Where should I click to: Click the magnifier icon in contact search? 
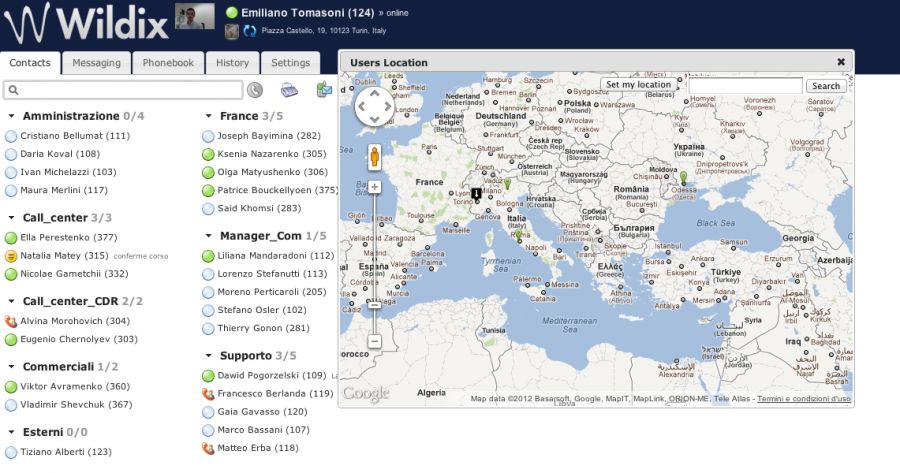[x=14, y=90]
